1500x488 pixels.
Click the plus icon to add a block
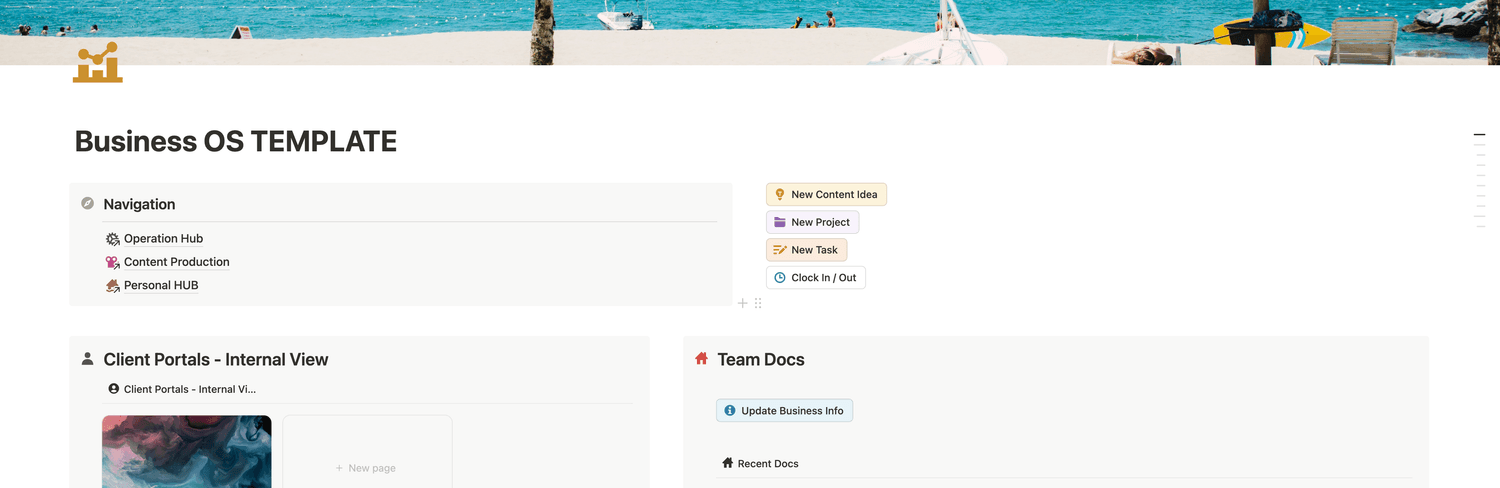pyautogui.click(x=742, y=303)
